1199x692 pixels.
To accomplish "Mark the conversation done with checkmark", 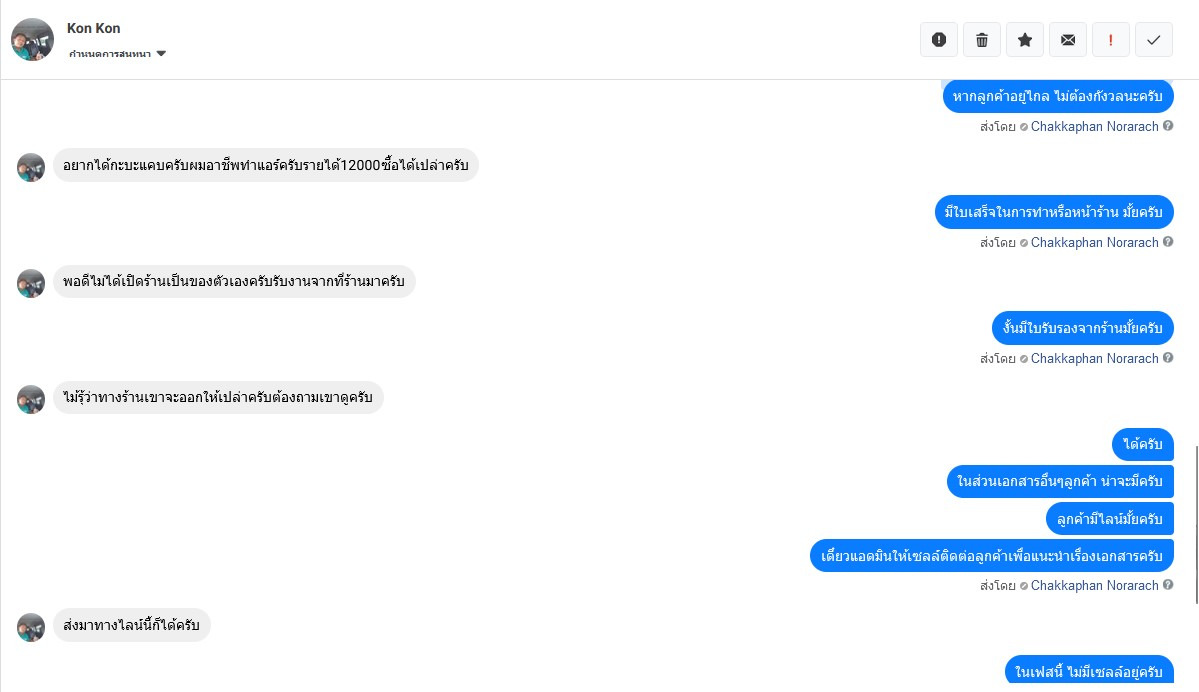I will (x=1154, y=40).
